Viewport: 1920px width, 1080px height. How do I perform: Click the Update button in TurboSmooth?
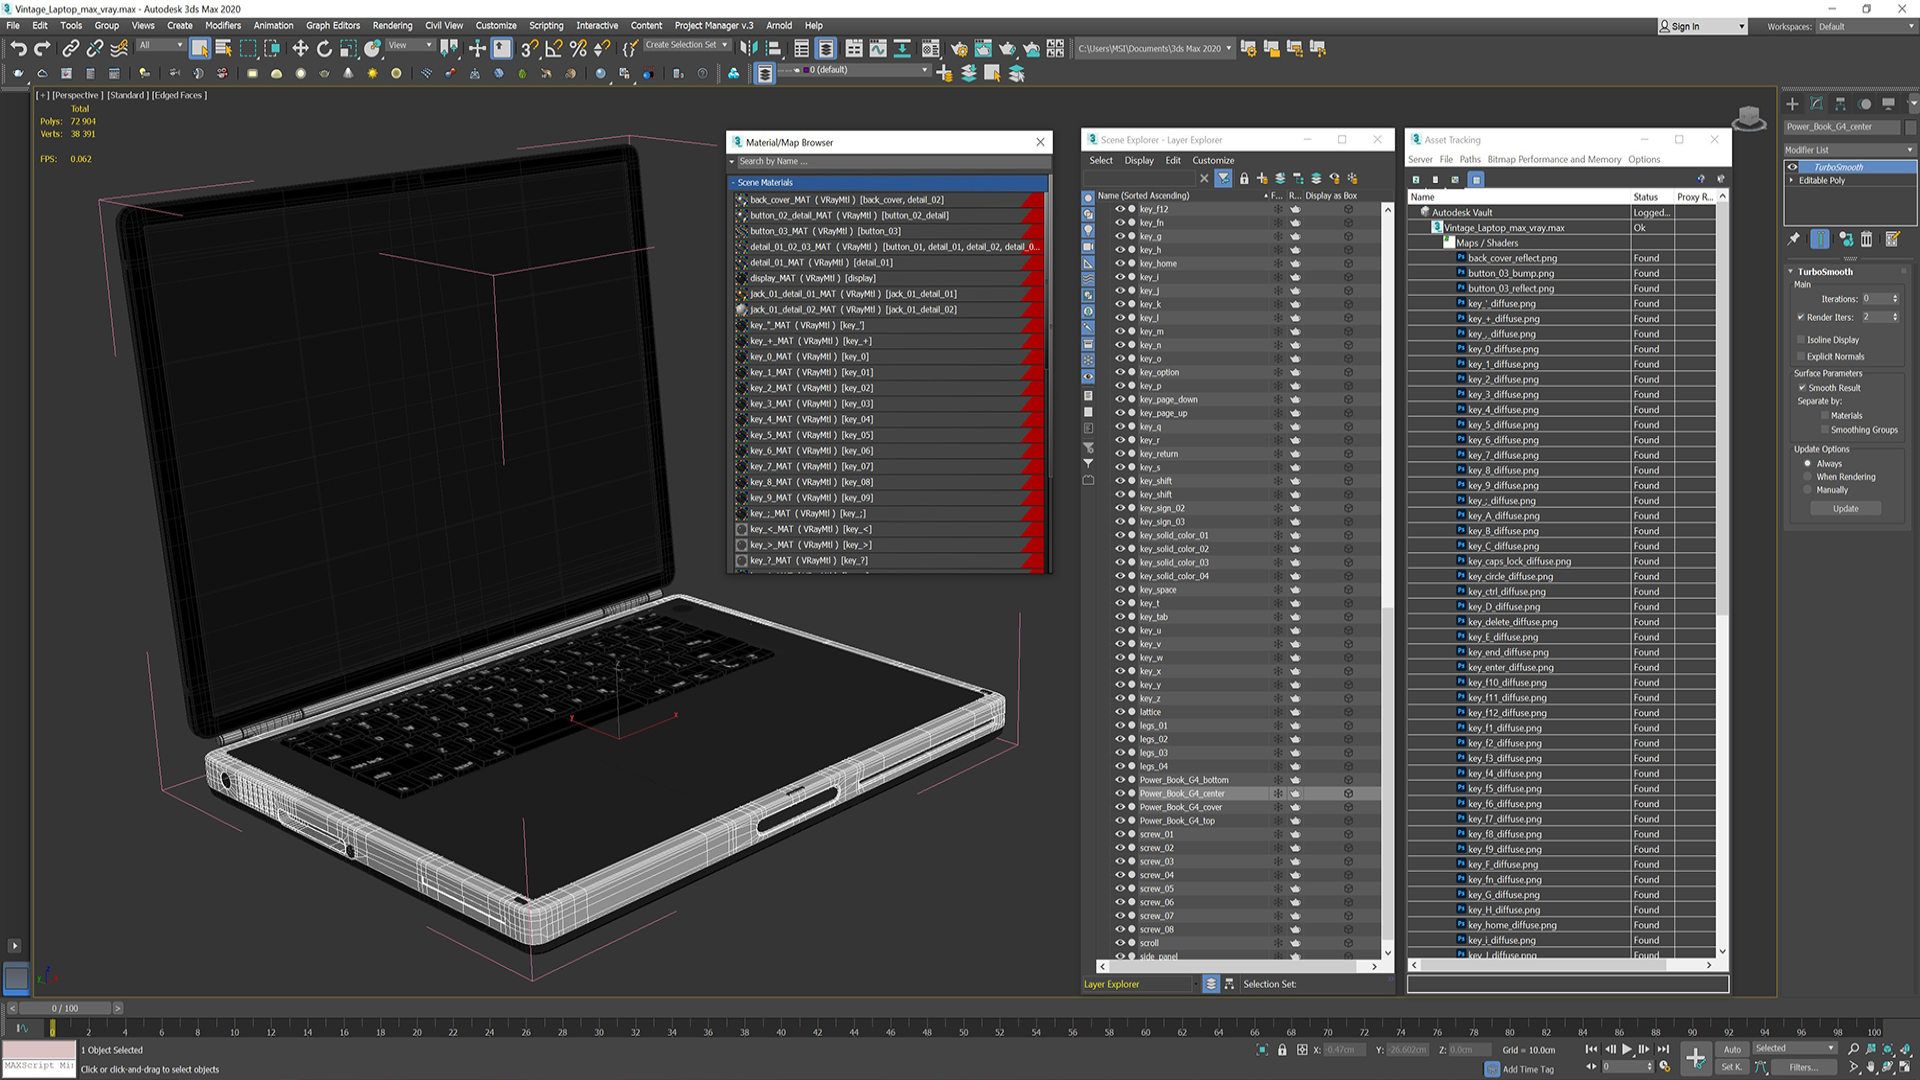tap(1846, 509)
